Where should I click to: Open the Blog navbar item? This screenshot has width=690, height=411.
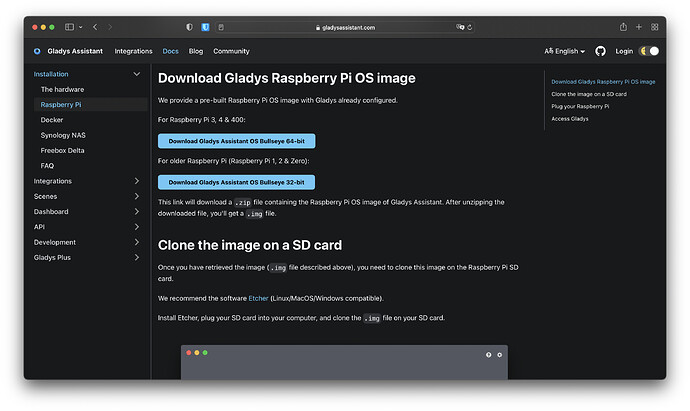point(196,51)
